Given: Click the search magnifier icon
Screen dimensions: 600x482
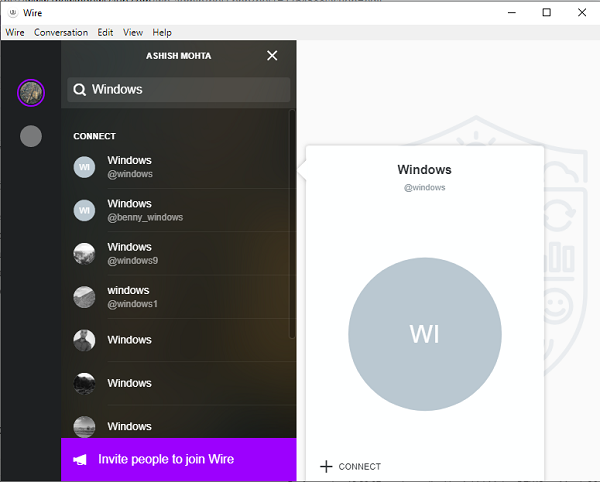Looking at the screenshot, I should click(x=80, y=90).
